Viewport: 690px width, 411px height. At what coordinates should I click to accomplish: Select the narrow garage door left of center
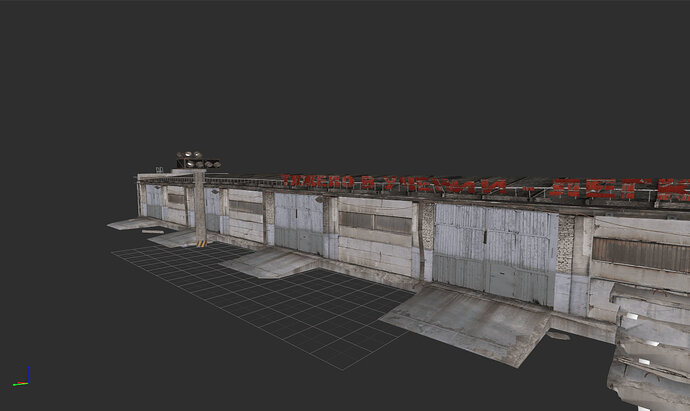(x=298, y=224)
